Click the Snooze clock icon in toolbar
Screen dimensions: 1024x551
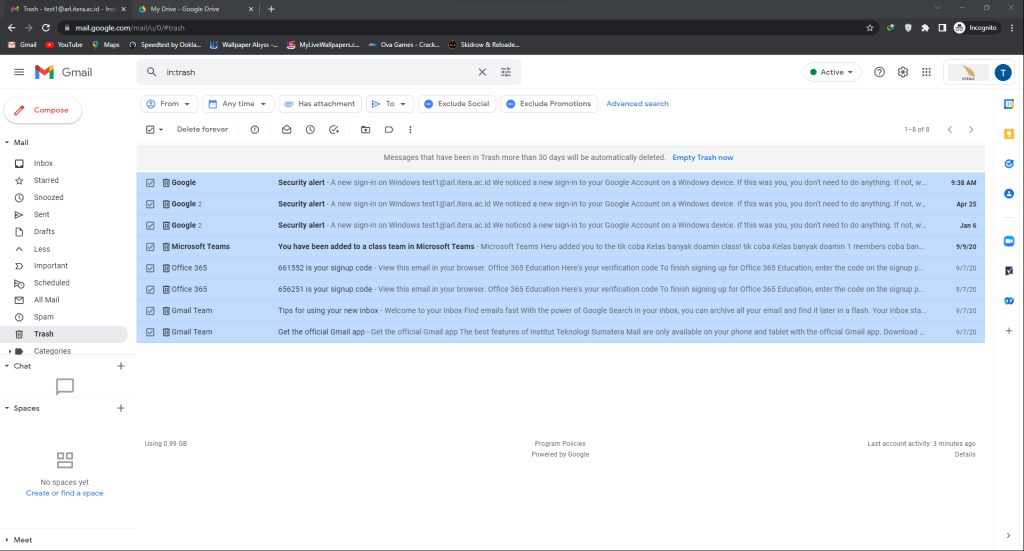310,129
